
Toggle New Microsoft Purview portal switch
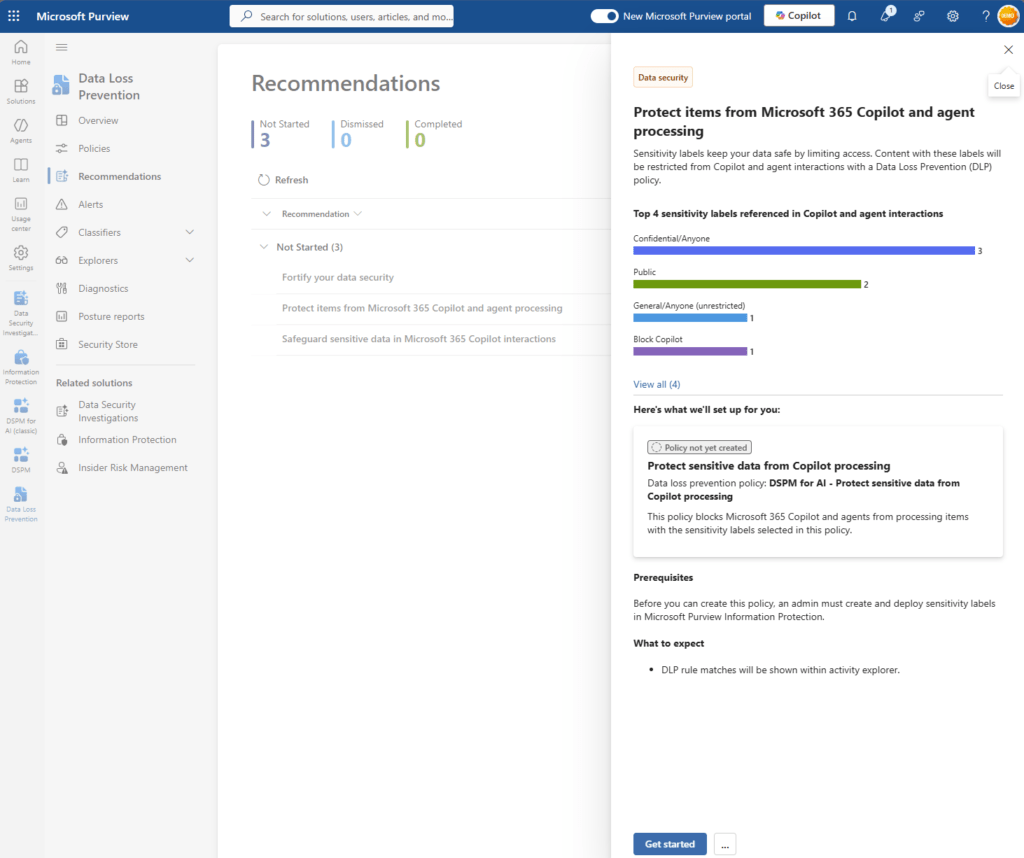[x=604, y=16]
